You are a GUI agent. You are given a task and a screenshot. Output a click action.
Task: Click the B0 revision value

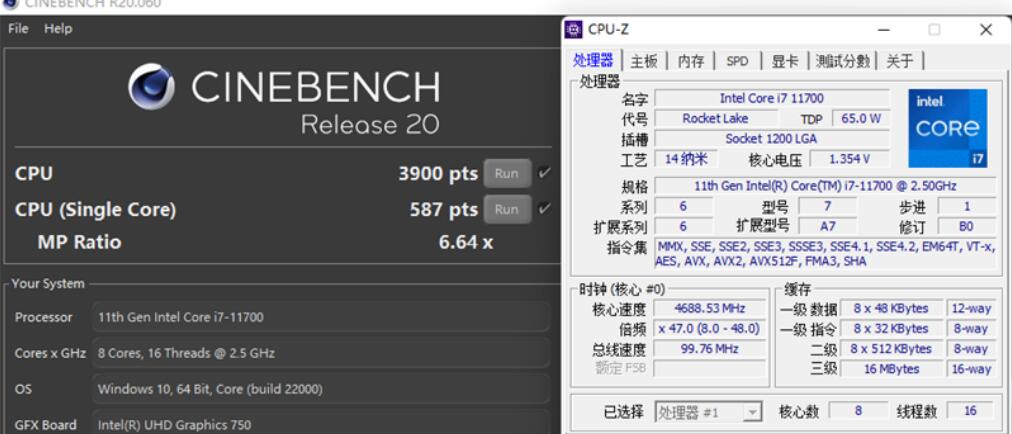click(x=967, y=226)
